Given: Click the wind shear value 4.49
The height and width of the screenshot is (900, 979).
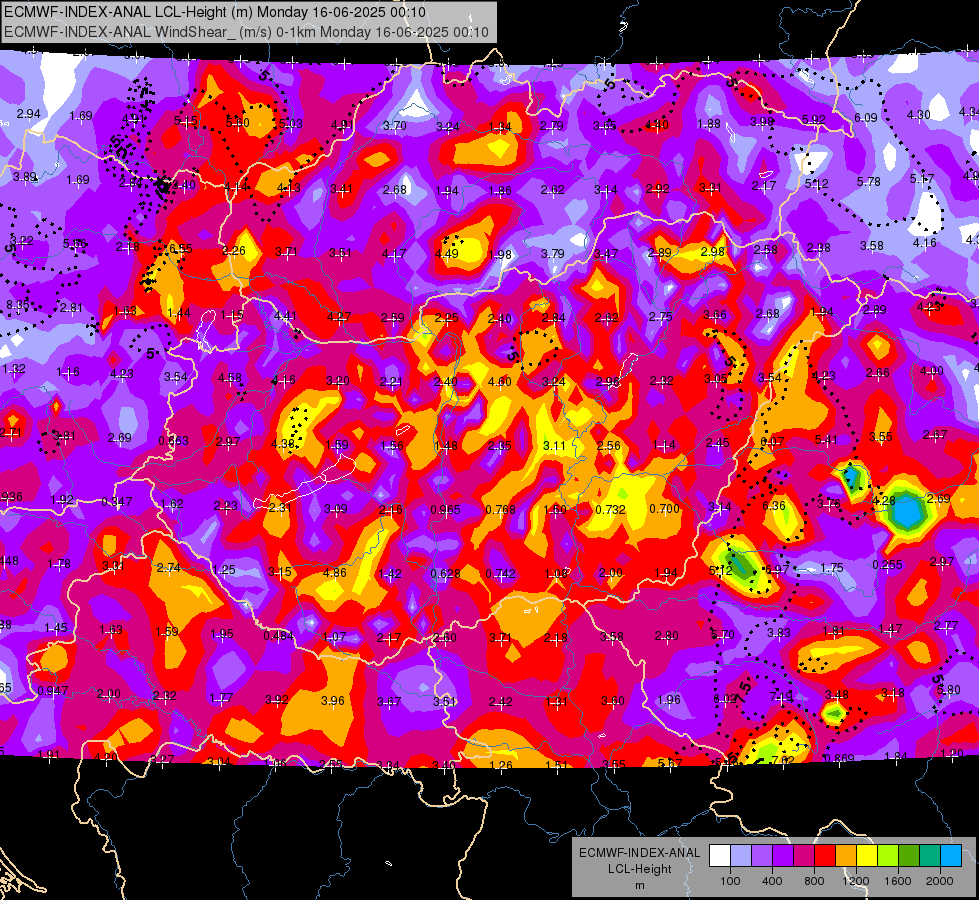Looking at the screenshot, I should [x=446, y=254].
